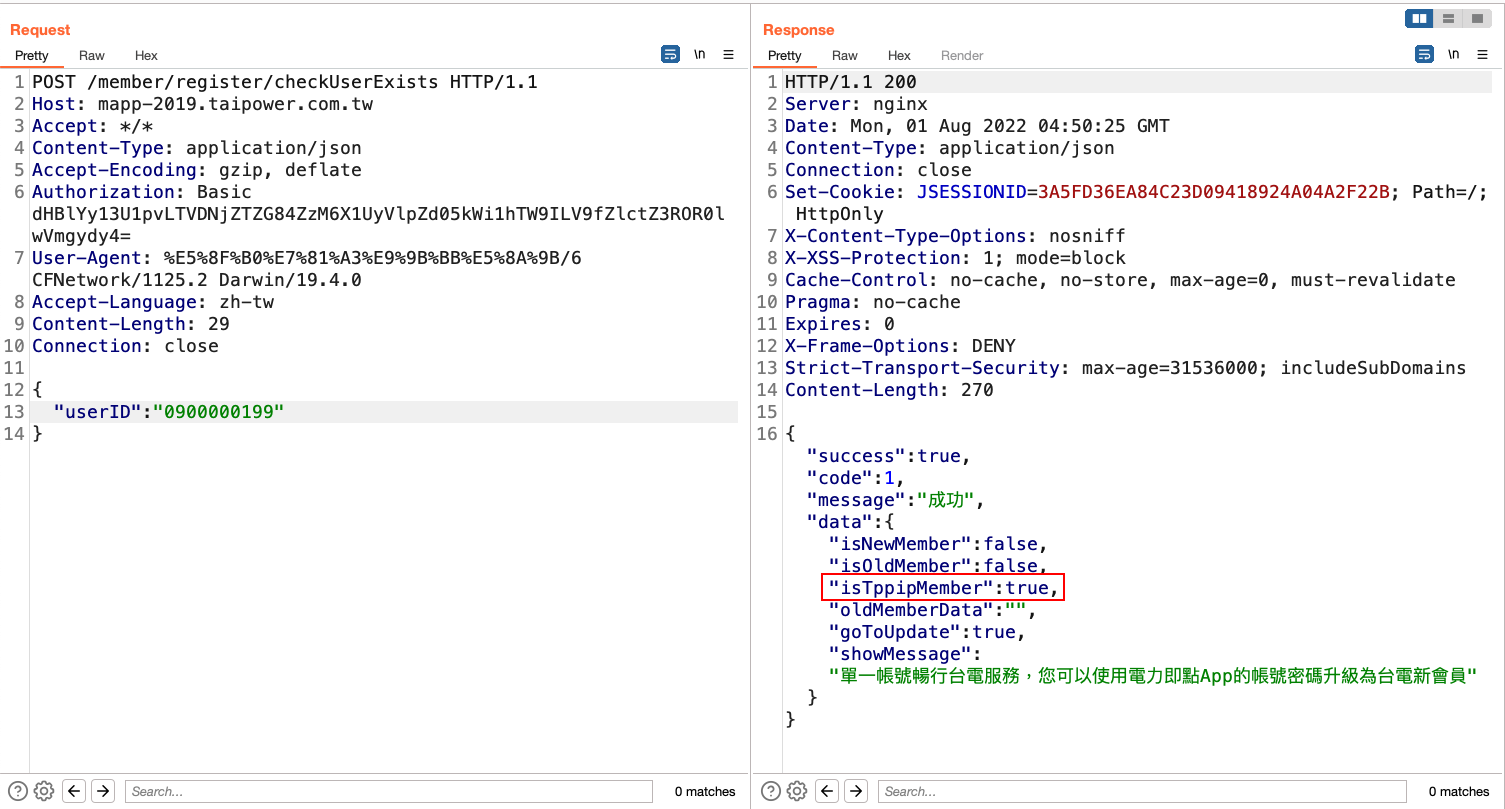Click the X-Frame-Options: DENY line
Image resolution: width=1505 pixels, height=809 pixels.
click(x=900, y=346)
